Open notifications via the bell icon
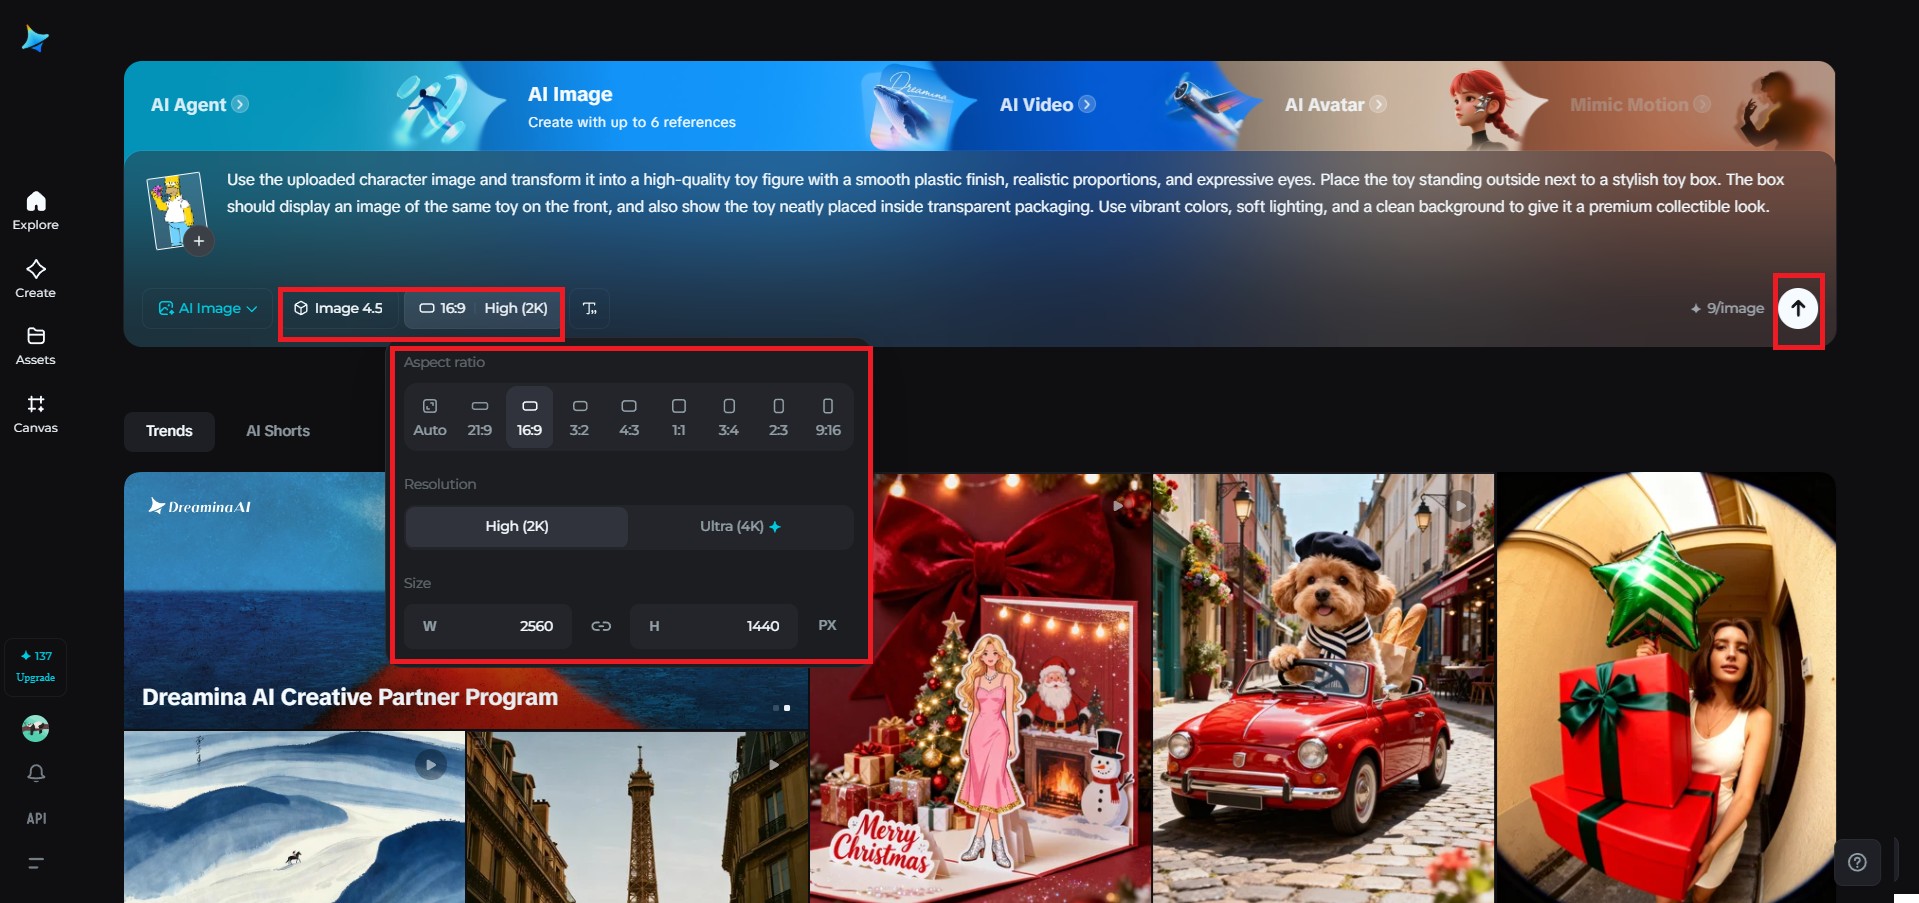The width and height of the screenshot is (1919, 903). tap(35, 773)
